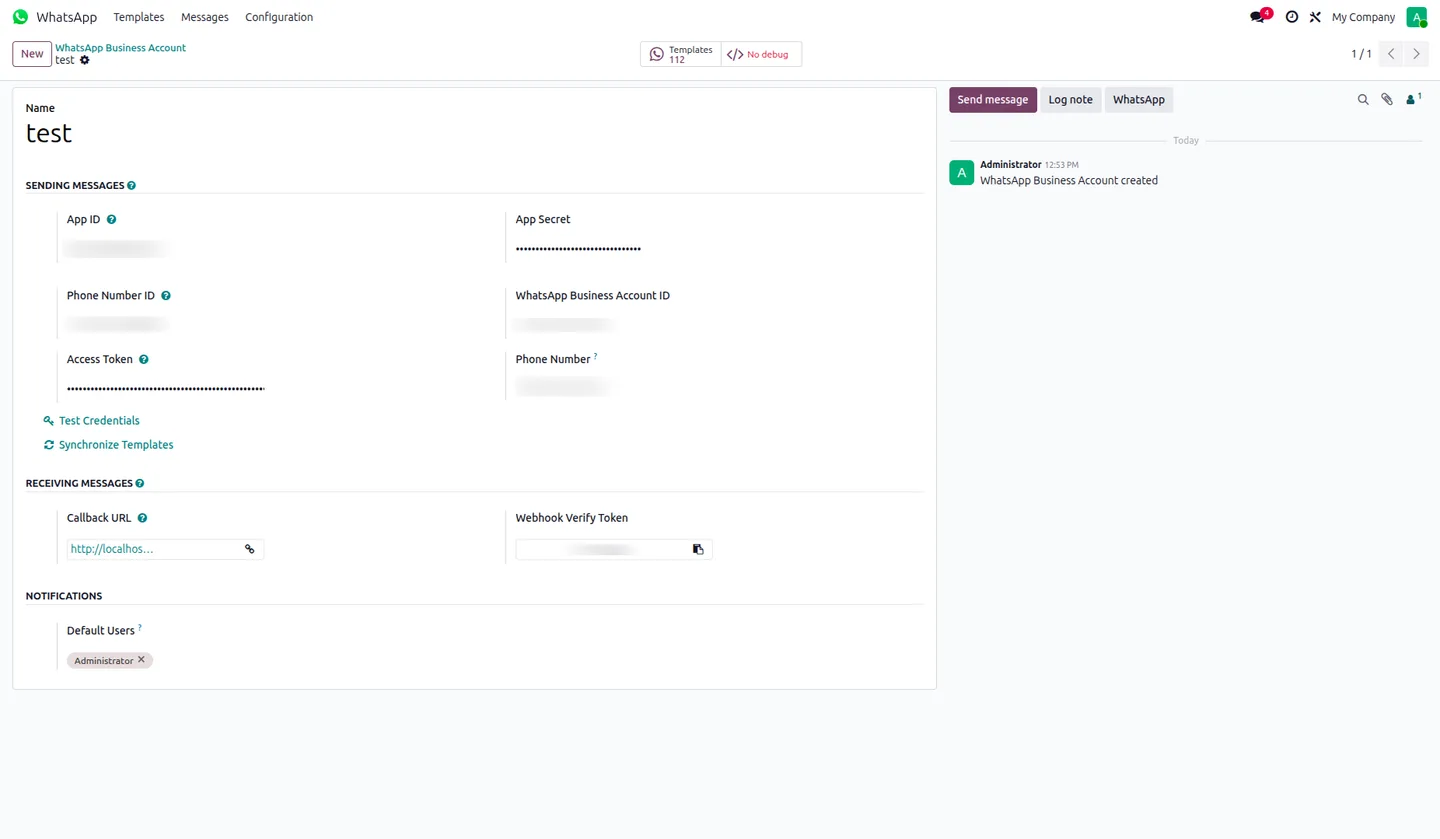Show followers icon in chatter
Screen dimensions: 1440x839
click(x=1413, y=99)
